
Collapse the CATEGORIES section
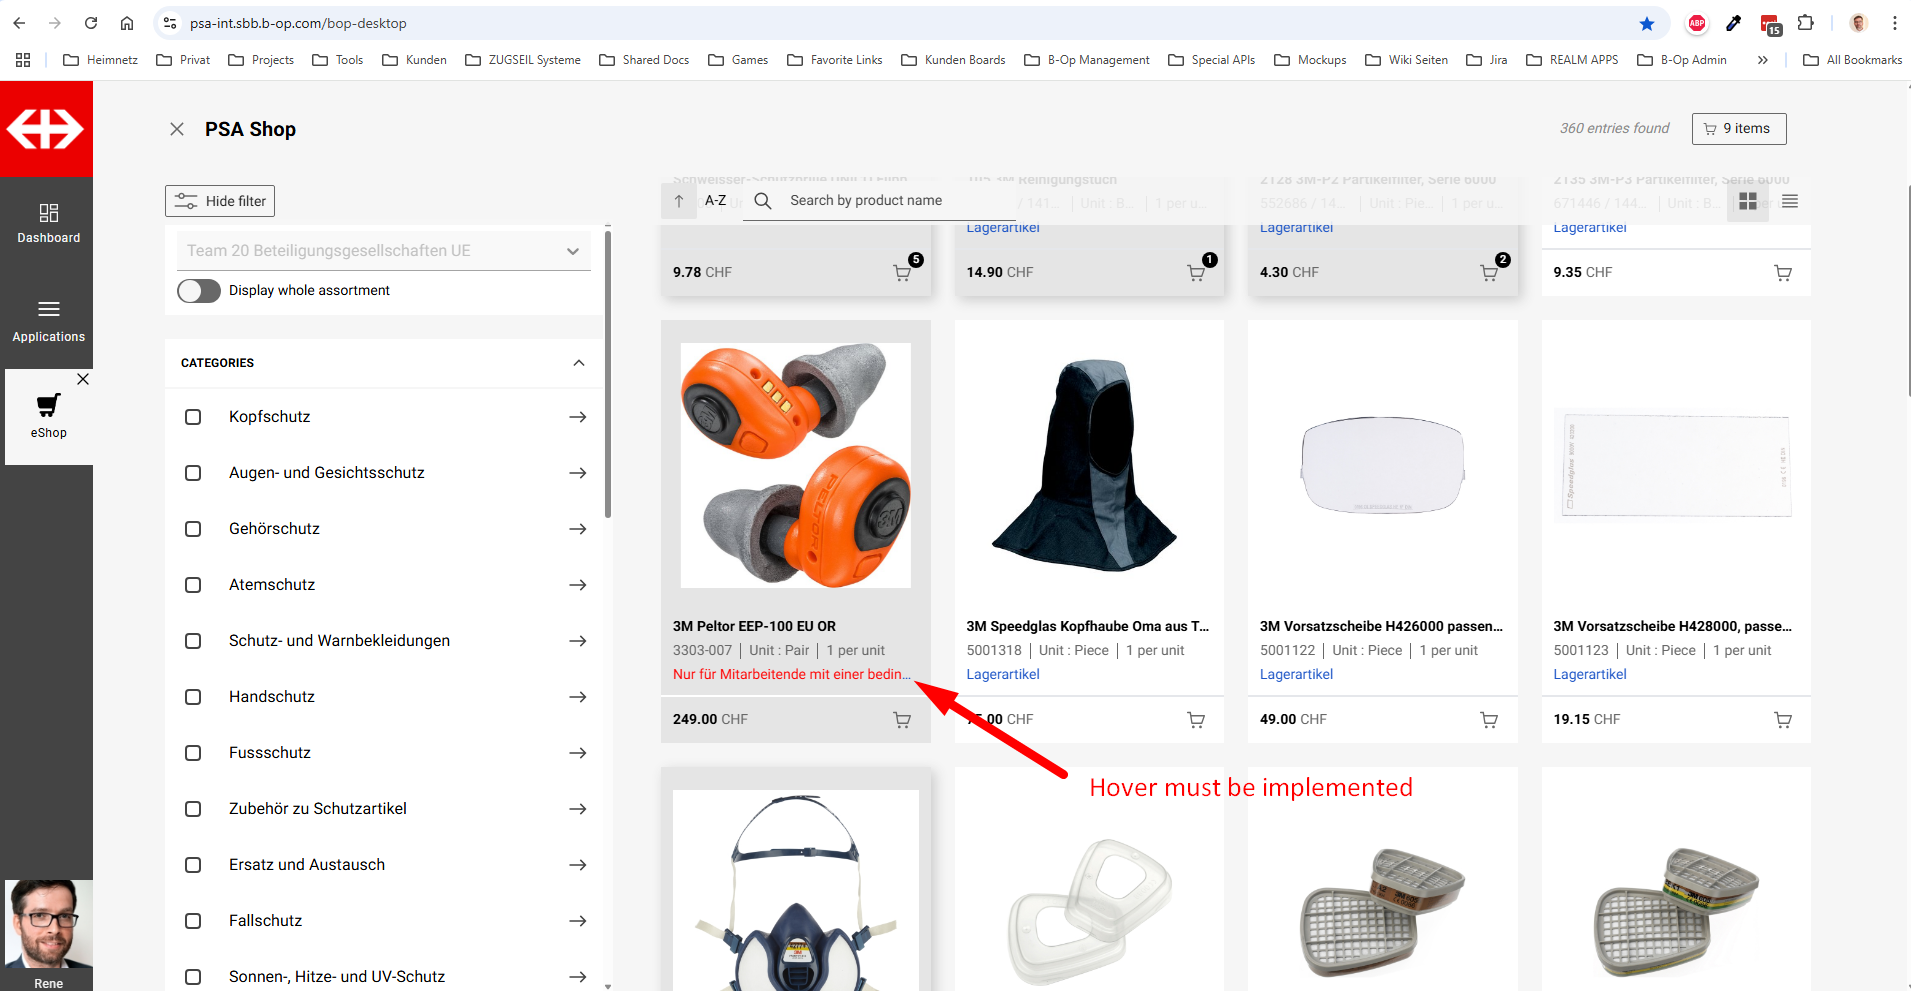click(578, 363)
